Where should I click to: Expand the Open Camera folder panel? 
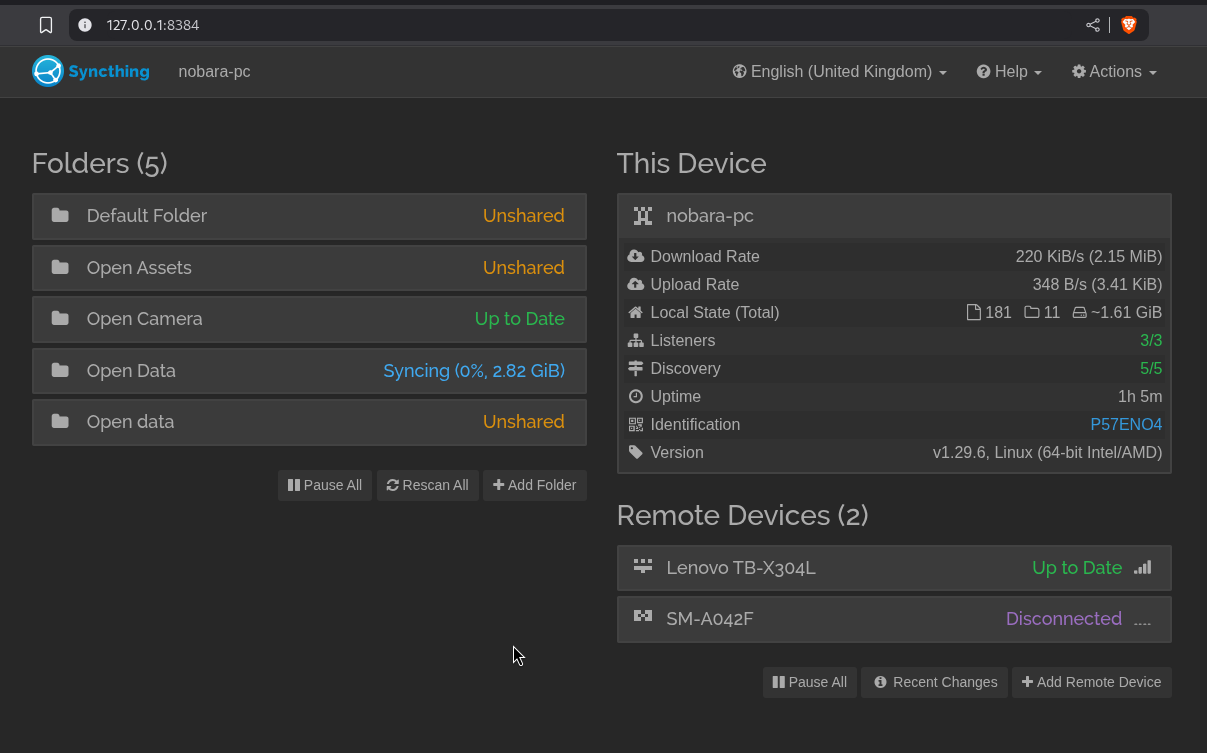(x=309, y=319)
